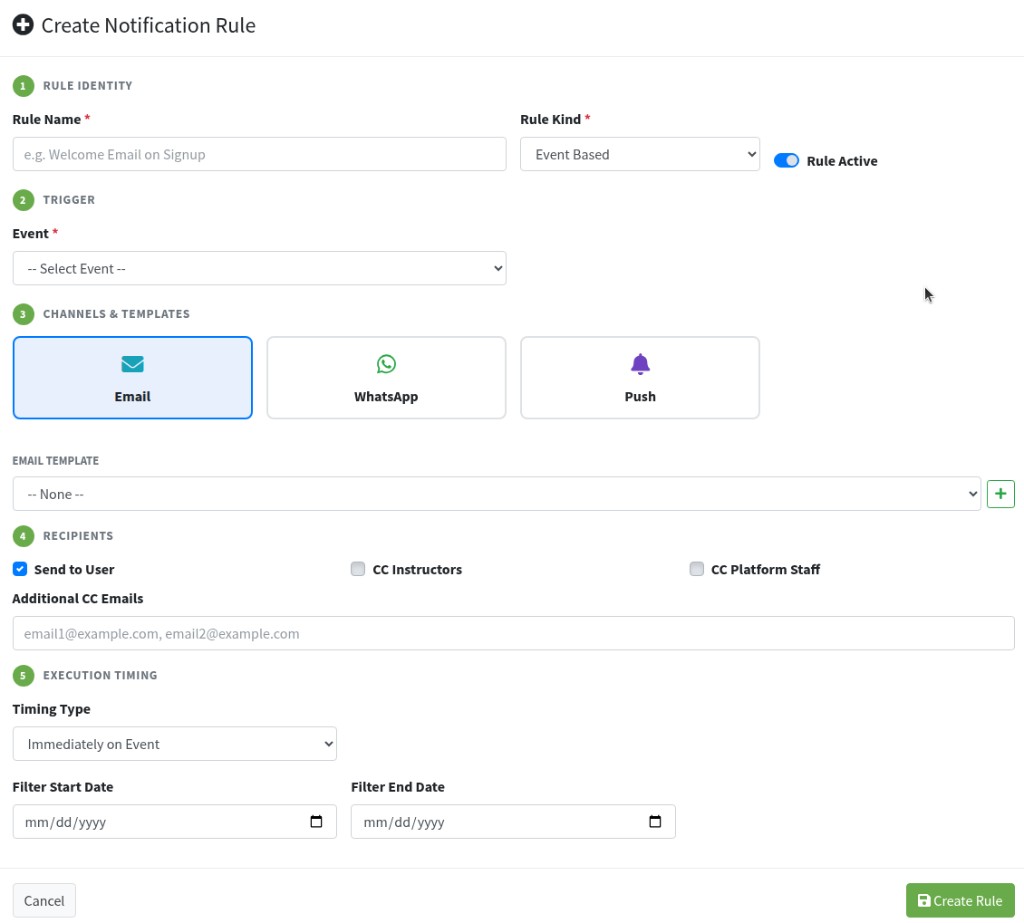The width and height of the screenshot is (1024, 923).
Task: Select the WhatsApp channel card
Action: coord(386,378)
